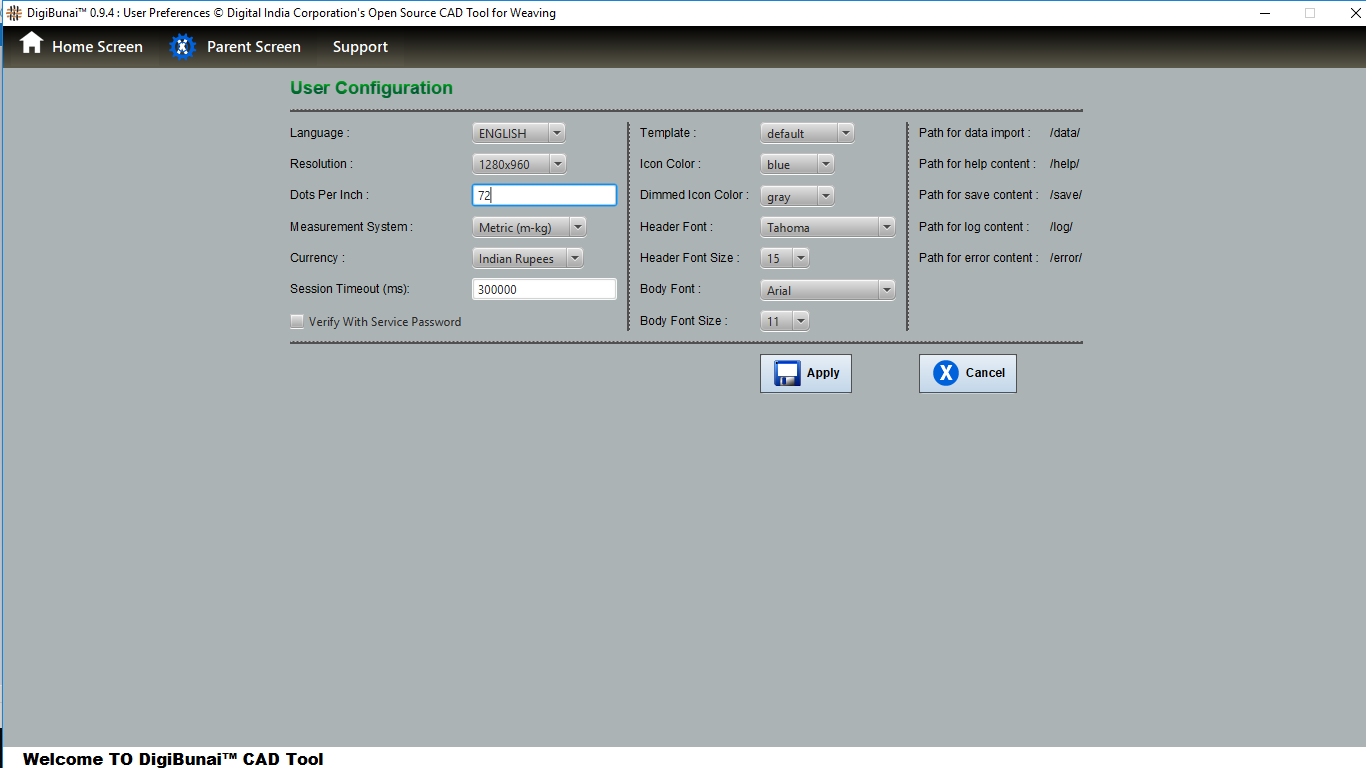1366x768 pixels.
Task: Click the Dots Per Inch input field
Action: [x=544, y=196]
